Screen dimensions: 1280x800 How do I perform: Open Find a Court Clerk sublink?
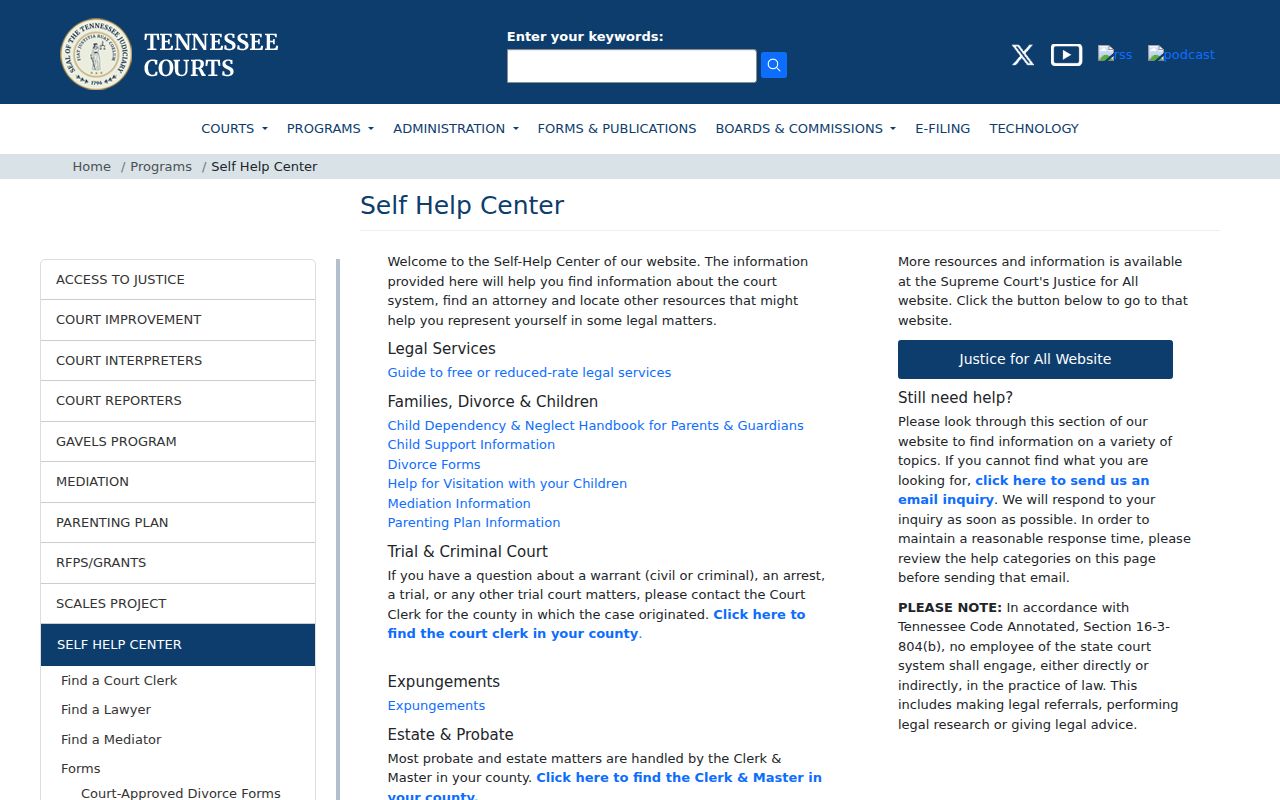[119, 681]
